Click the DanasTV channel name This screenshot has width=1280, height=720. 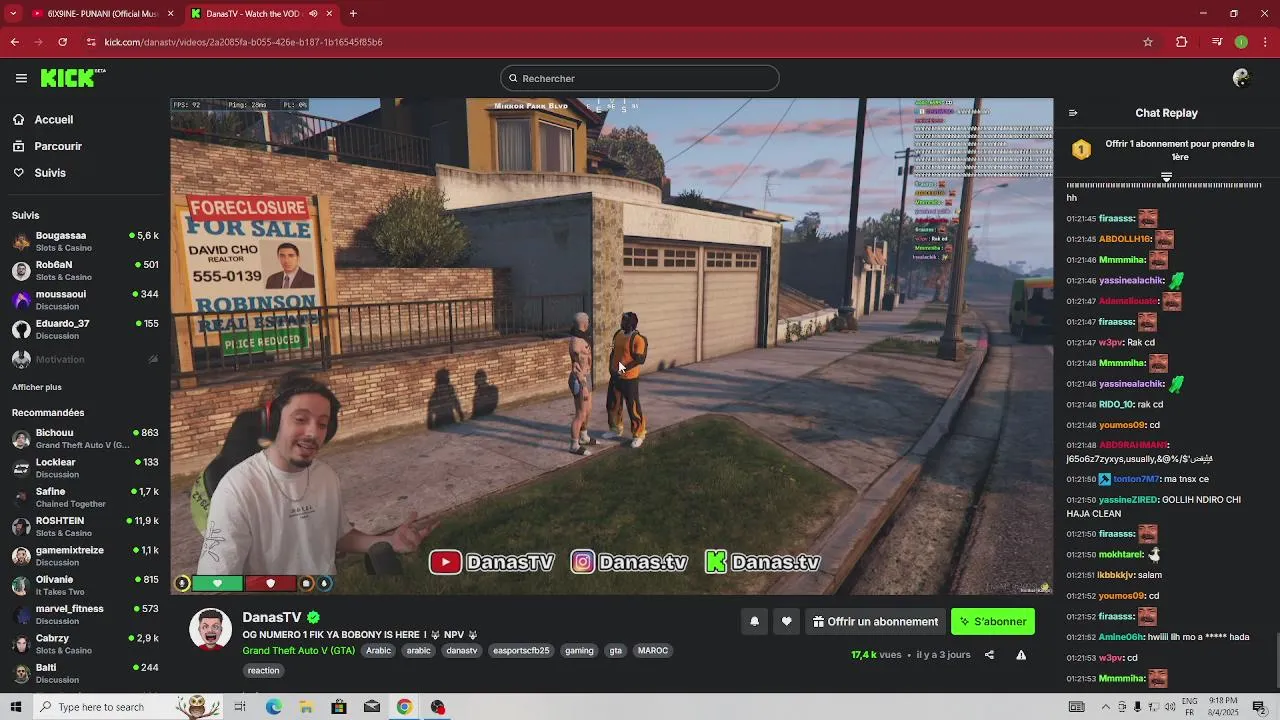coord(272,617)
